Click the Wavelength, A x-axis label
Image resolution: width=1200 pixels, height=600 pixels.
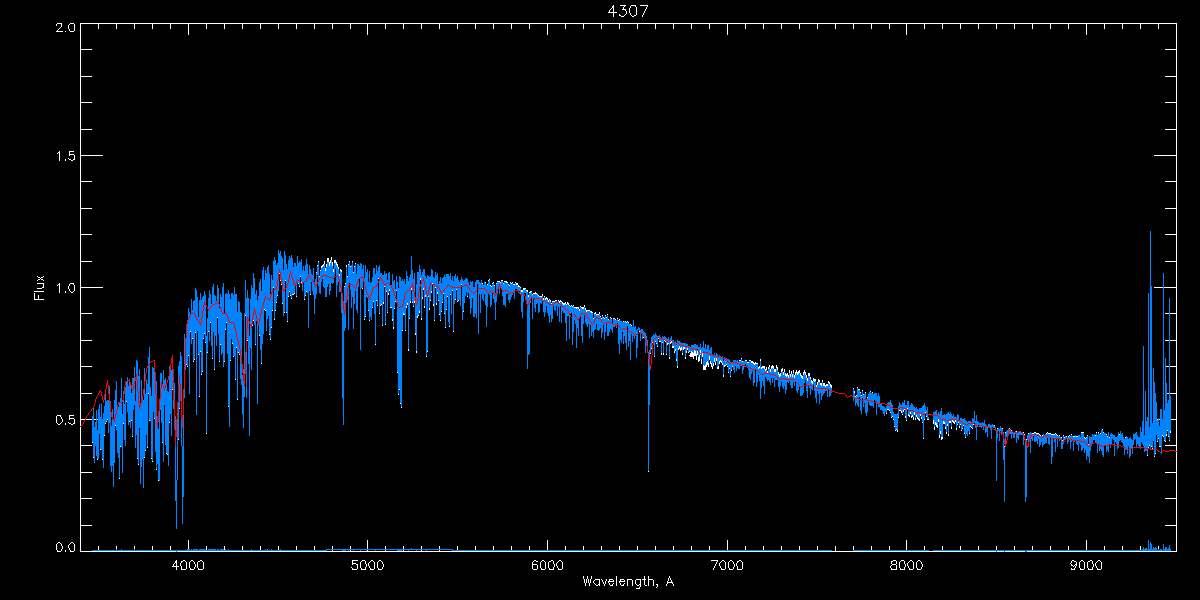(x=628, y=582)
